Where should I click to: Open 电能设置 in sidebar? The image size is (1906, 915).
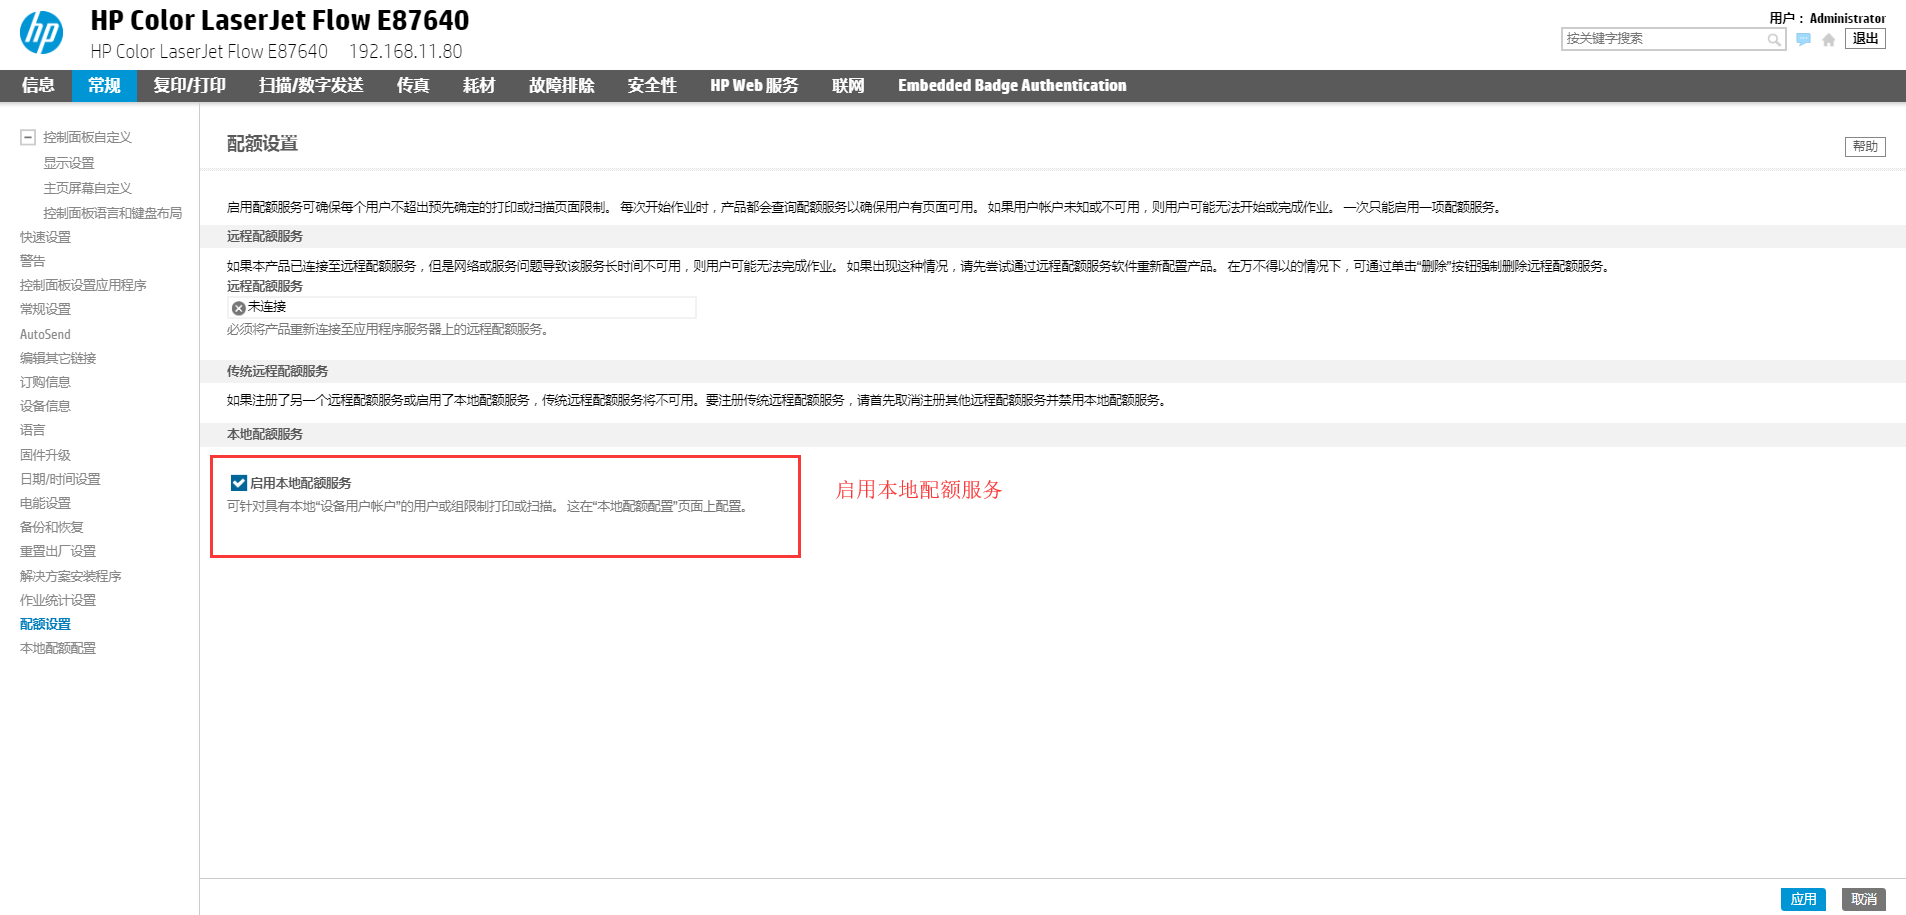(x=45, y=503)
